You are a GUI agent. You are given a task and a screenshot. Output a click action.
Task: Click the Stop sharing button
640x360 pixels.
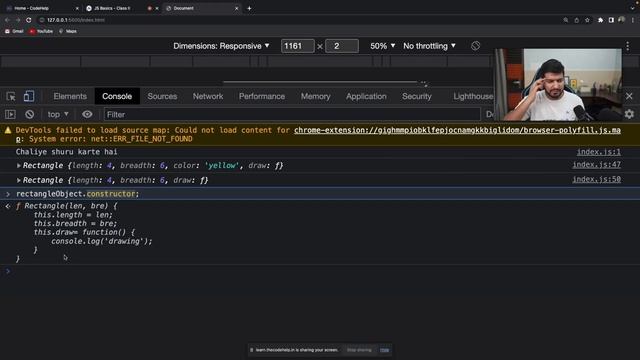(x=359, y=350)
